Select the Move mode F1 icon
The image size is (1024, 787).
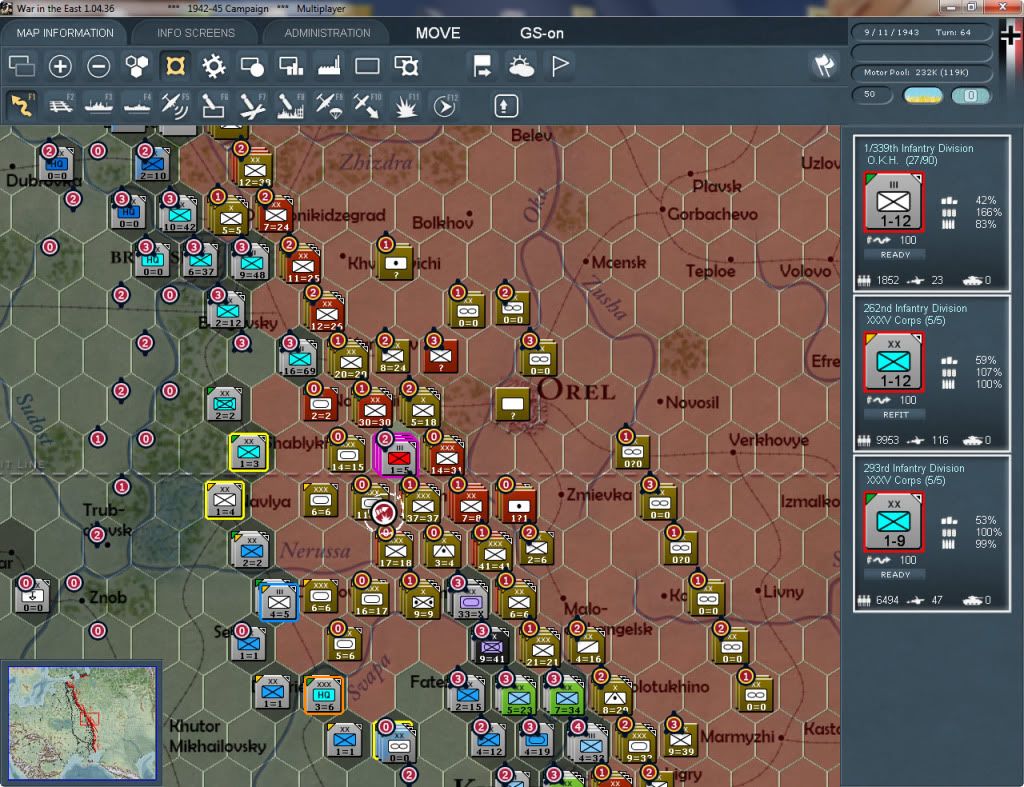click(22, 105)
